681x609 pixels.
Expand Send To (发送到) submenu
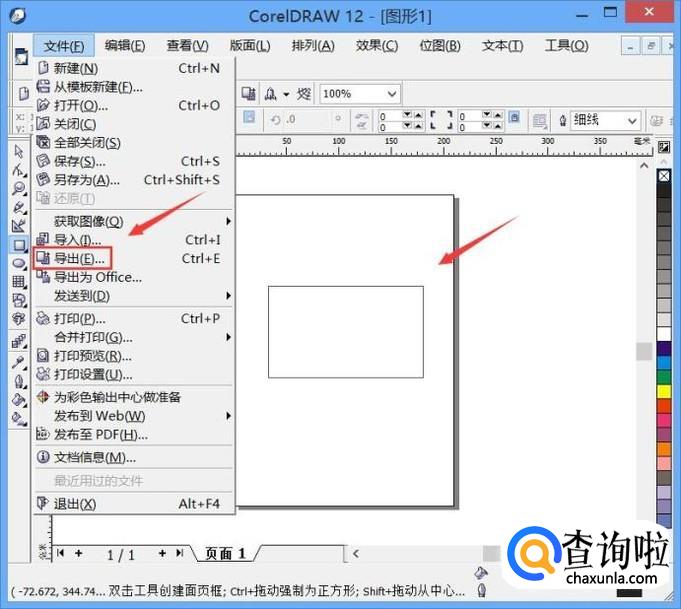(x=135, y=296)
